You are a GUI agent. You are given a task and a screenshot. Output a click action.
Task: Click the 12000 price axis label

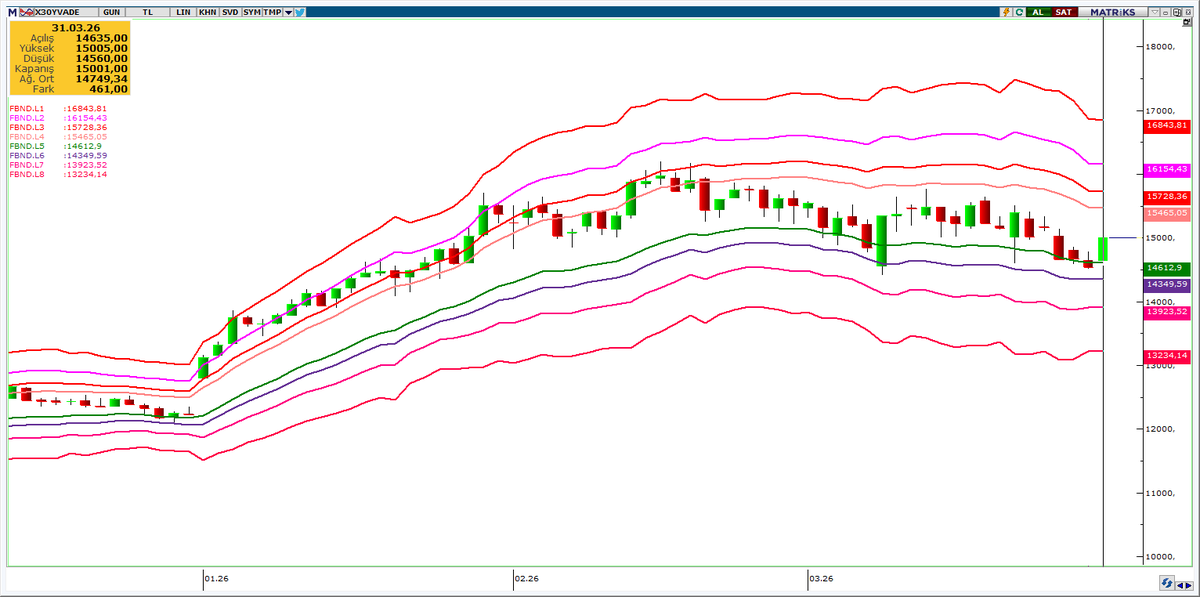click(x=1160, y=430)
